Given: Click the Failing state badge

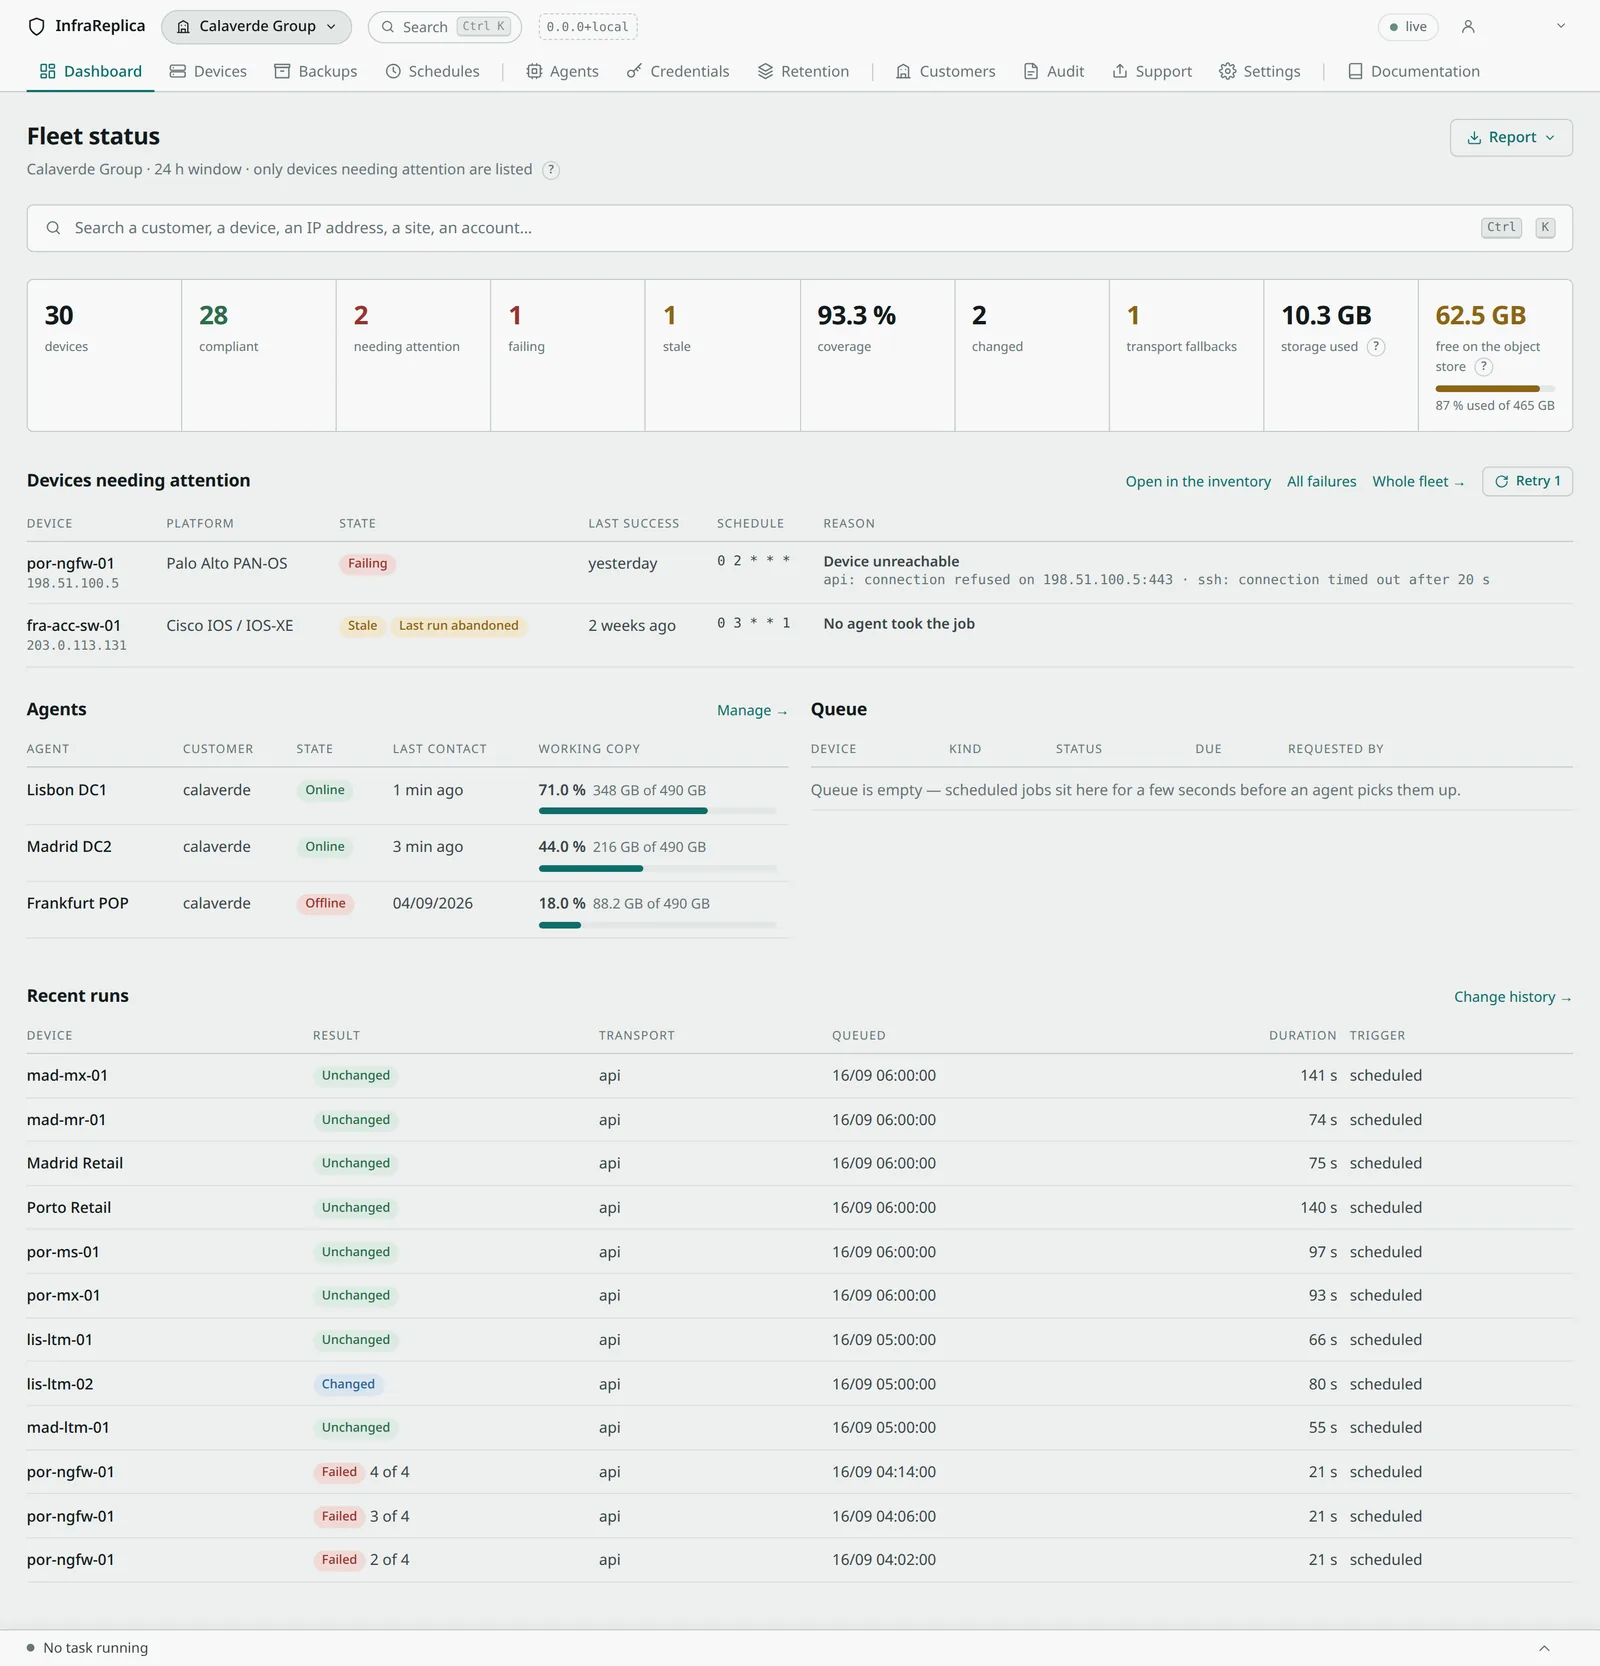Looking at the screenshot, I should tap(367, 564).
